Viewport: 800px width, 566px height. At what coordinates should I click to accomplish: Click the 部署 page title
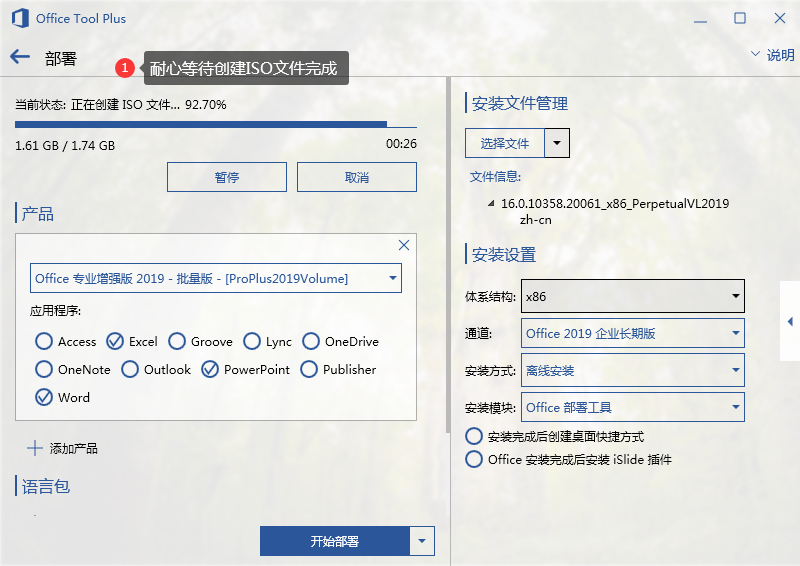(61, 58)
